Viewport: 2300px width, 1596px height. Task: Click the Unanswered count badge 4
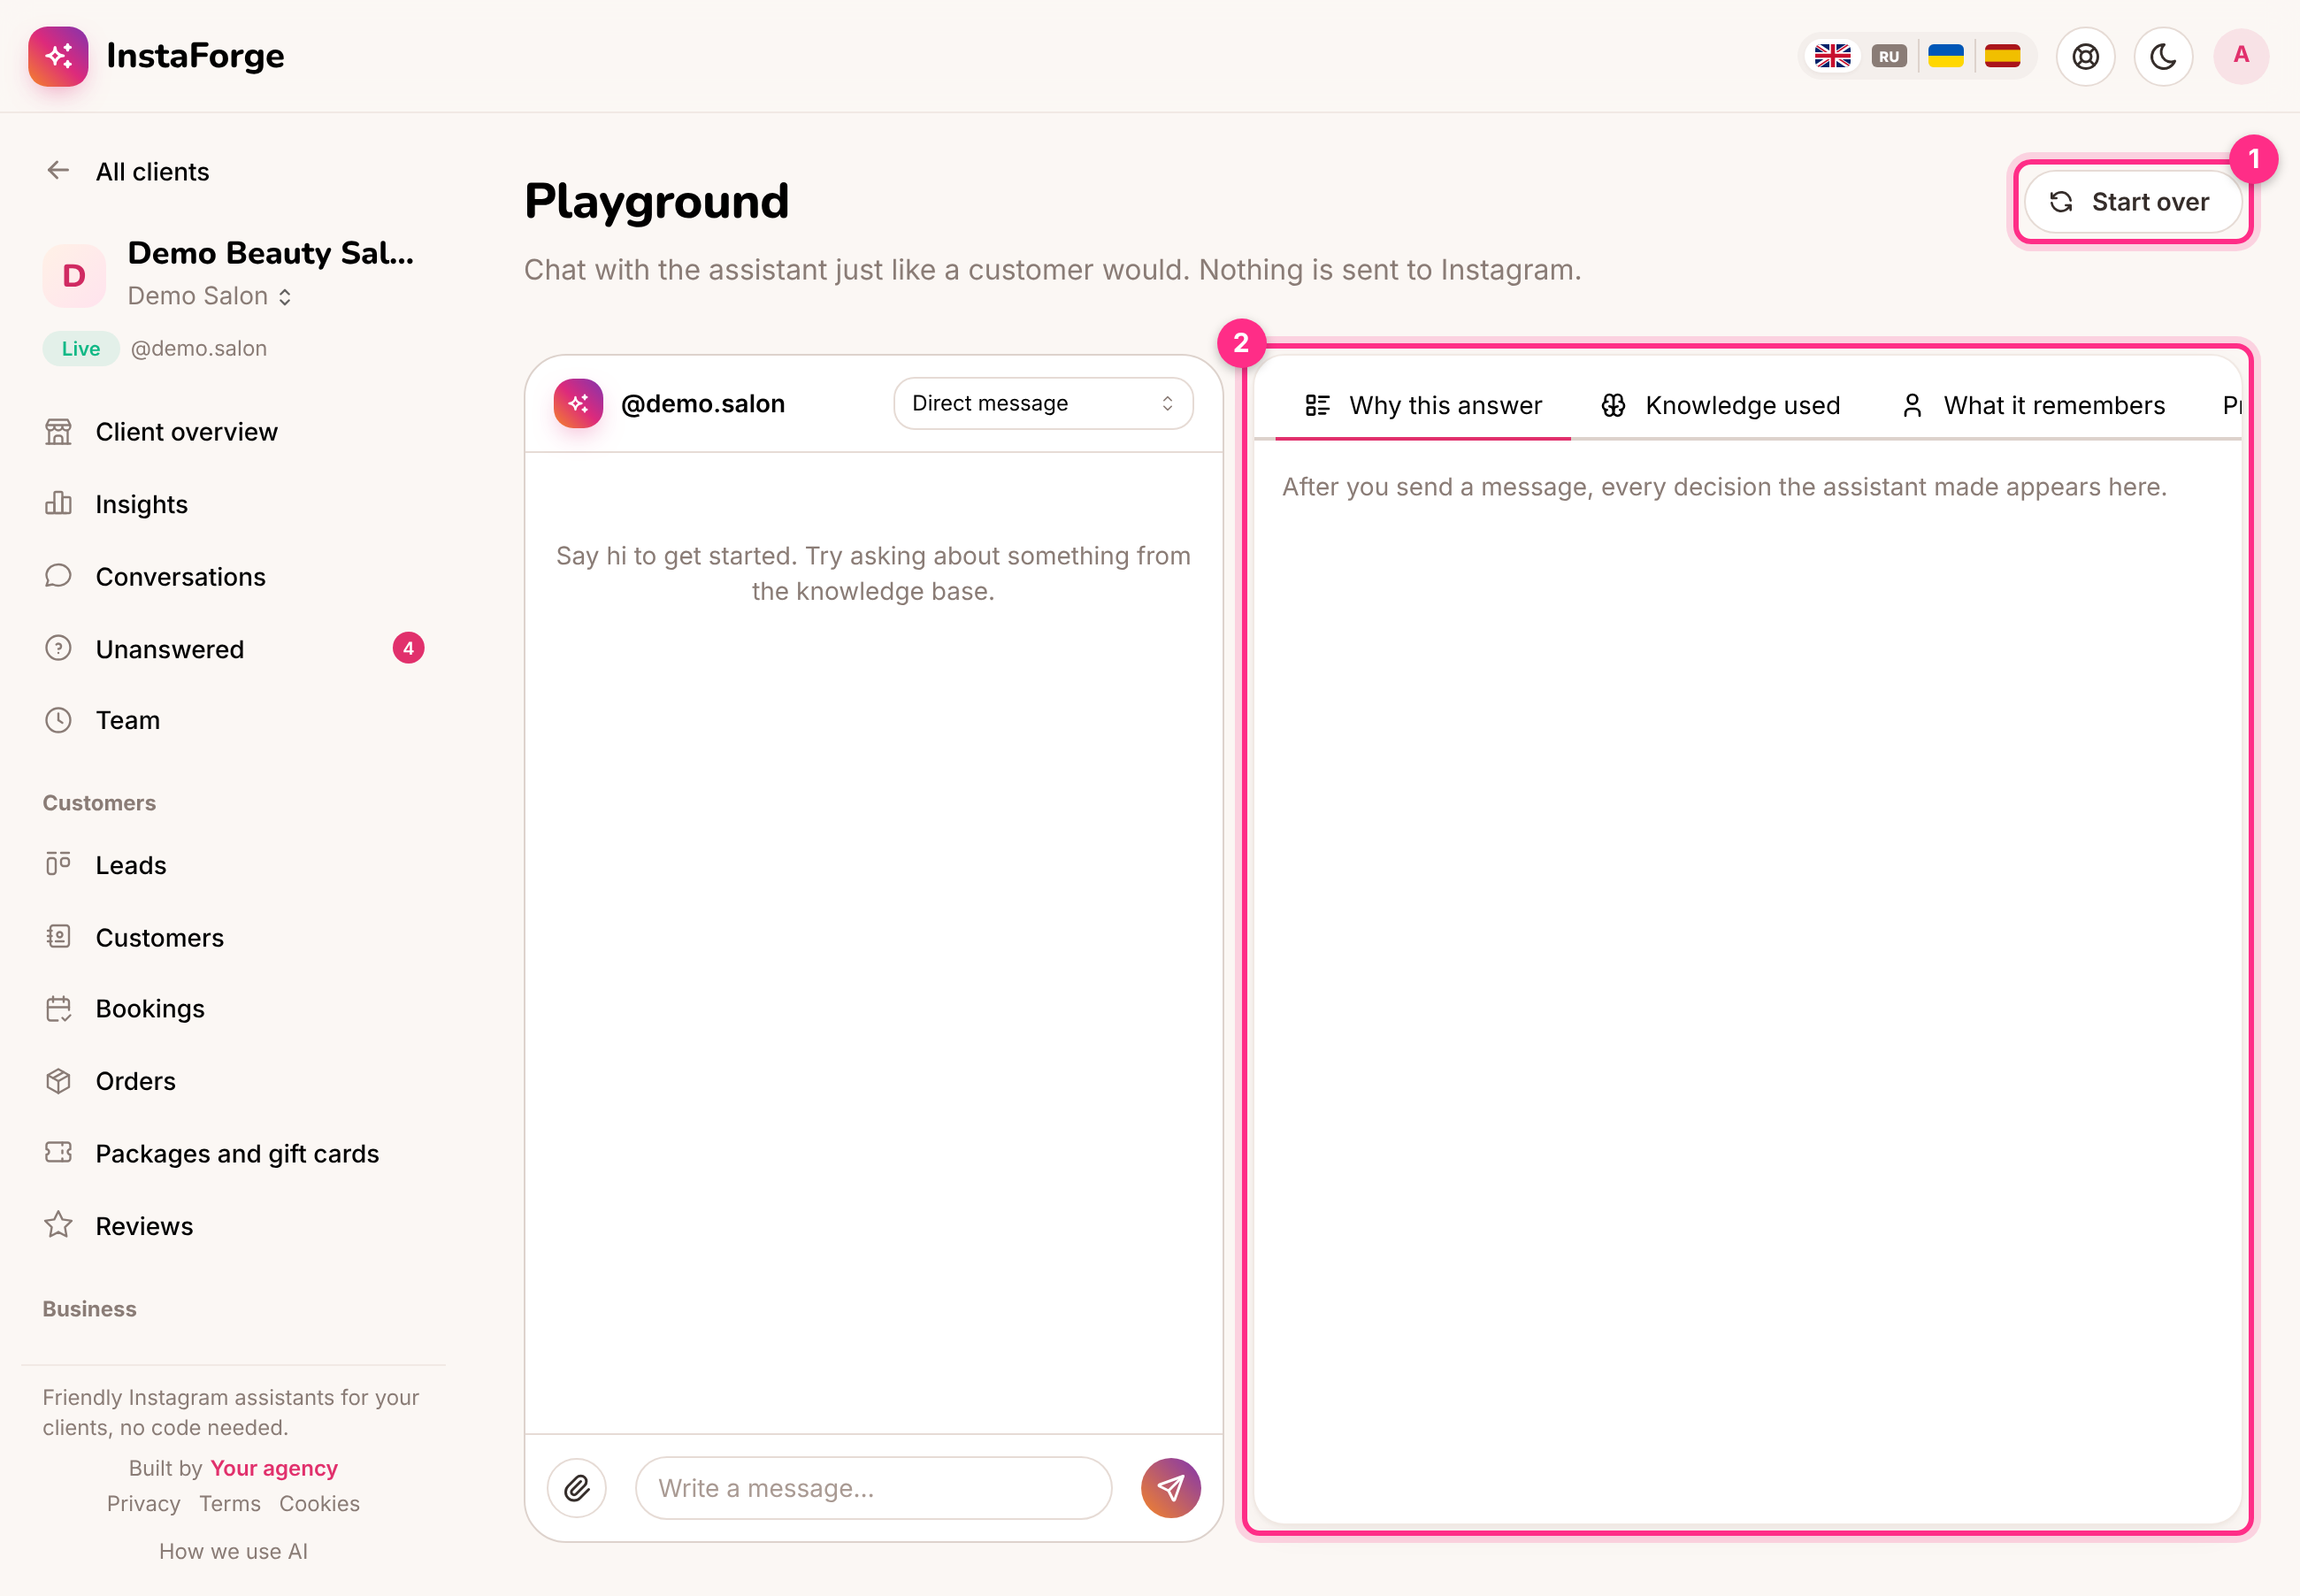tap(408, 649)
